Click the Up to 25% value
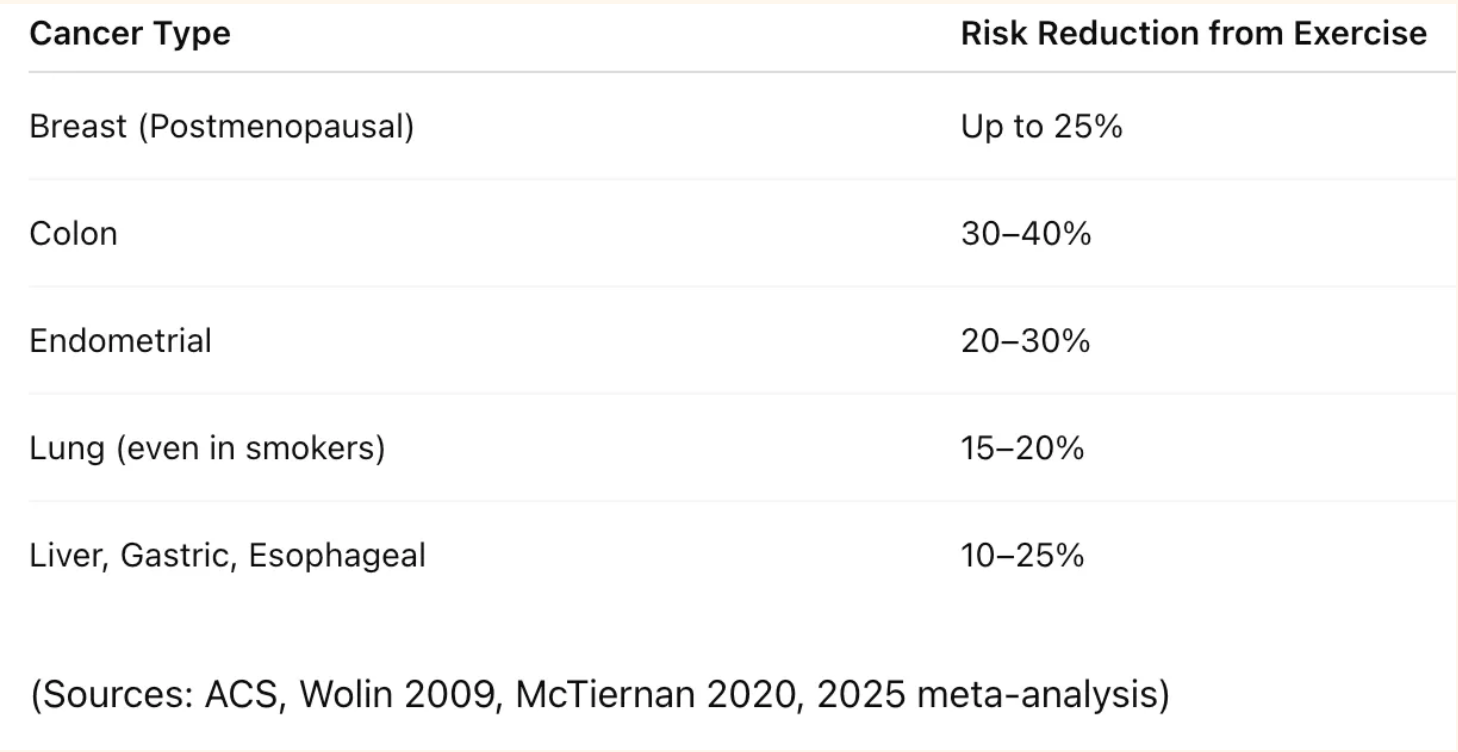1458x752 pixels. [x=1041, y=127]
